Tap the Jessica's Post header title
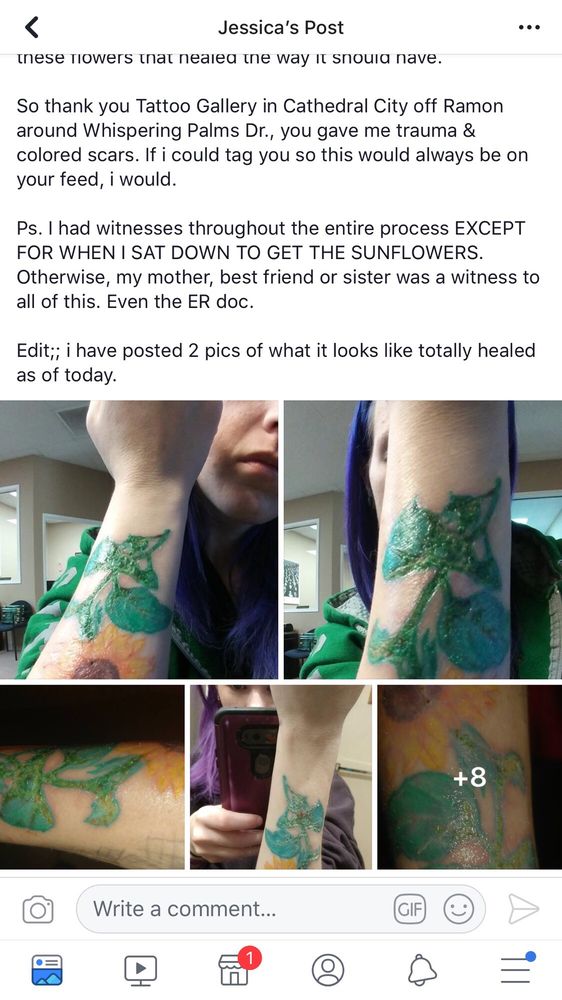The width and height of the screenshot is (562, 1000). point(281,27)
